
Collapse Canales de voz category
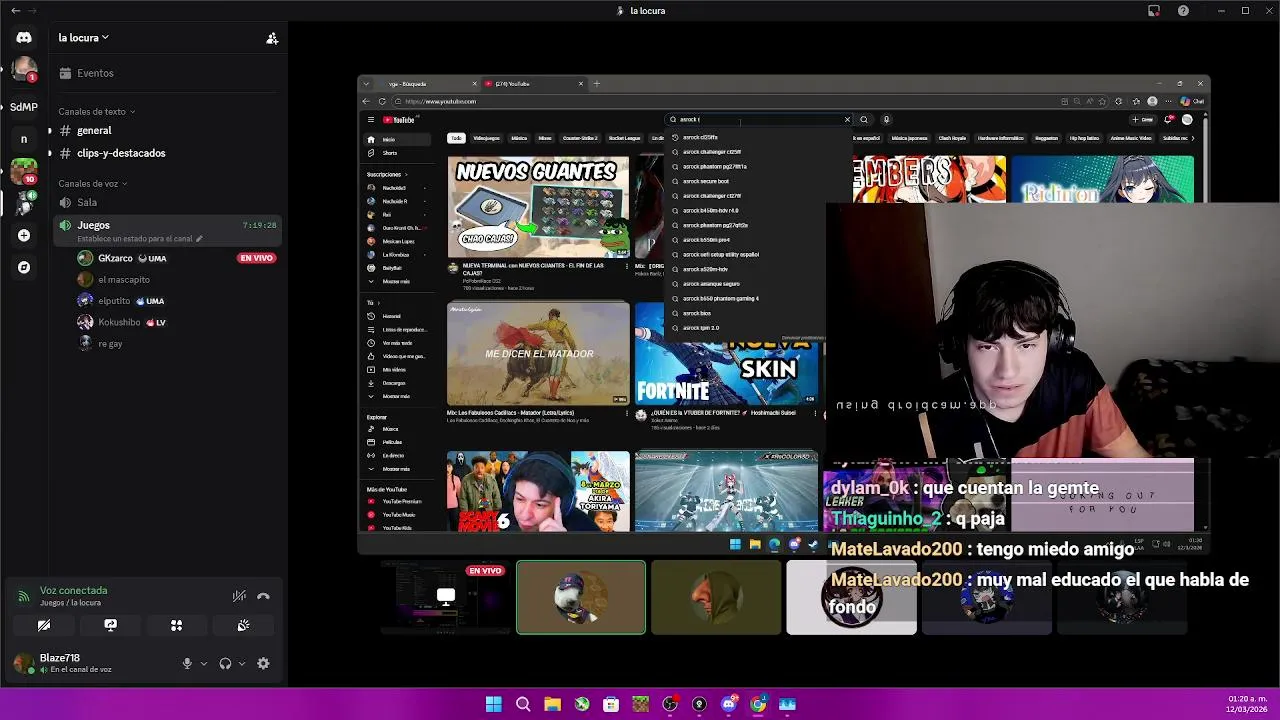click(x=92, y=184)
